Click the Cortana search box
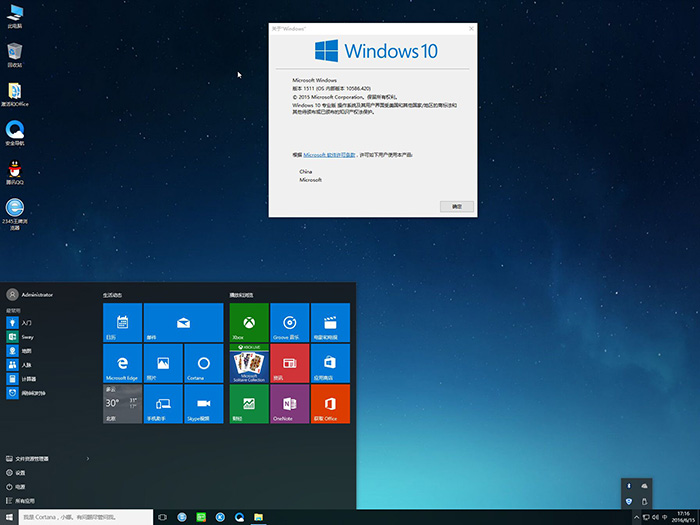This screenshot has height=525, width=700. click(85, 517)
